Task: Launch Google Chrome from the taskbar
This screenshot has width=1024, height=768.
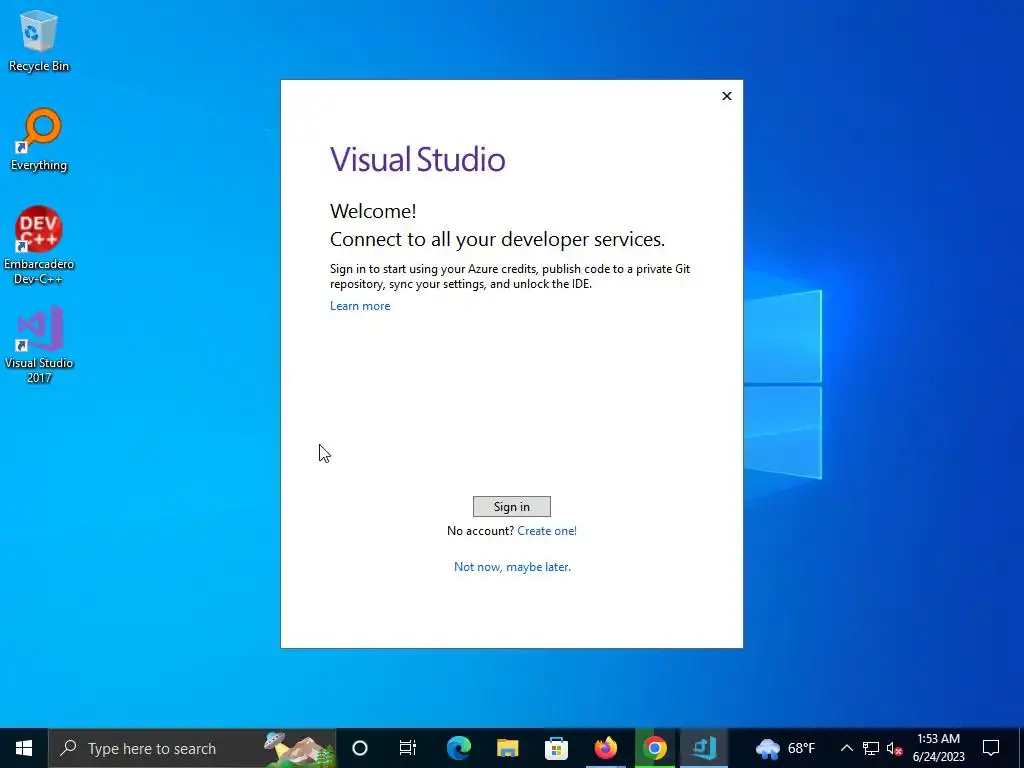Action: click(x=654, y=748)
